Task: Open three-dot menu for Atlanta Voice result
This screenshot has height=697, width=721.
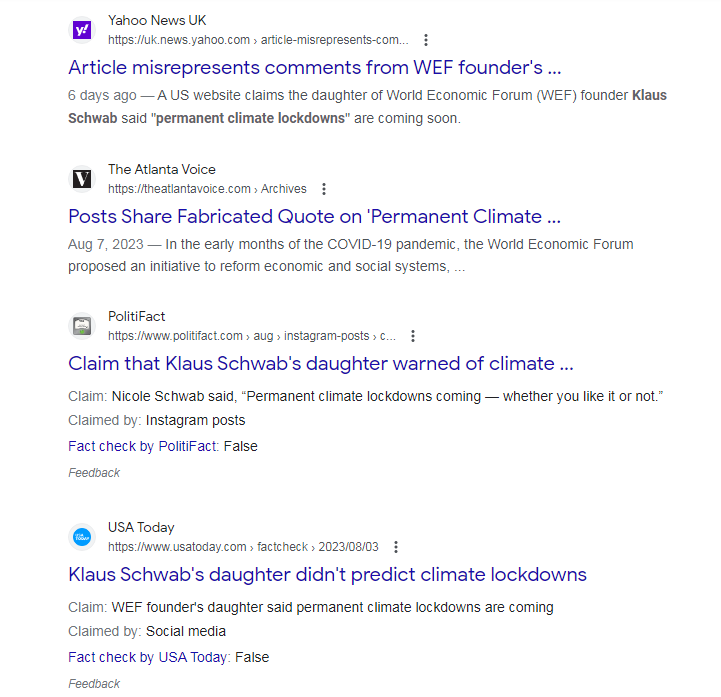Action: 323,189
